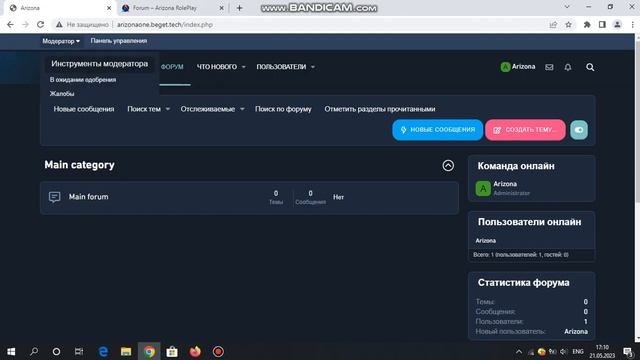Click the volume speaker tray icon
The width and height of the screenshot is (640, 360).
coord(564,351)
